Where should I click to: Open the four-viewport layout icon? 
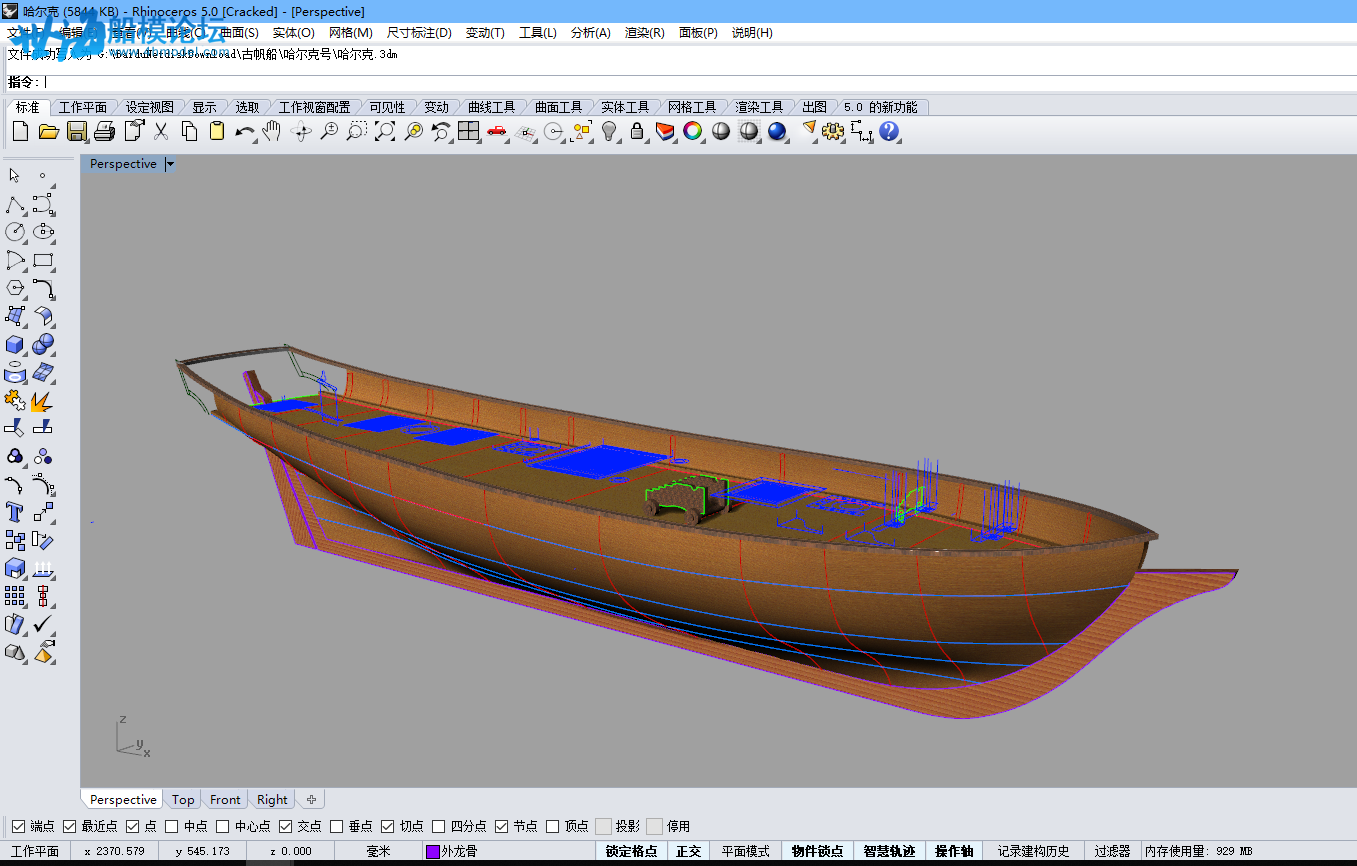469,131
